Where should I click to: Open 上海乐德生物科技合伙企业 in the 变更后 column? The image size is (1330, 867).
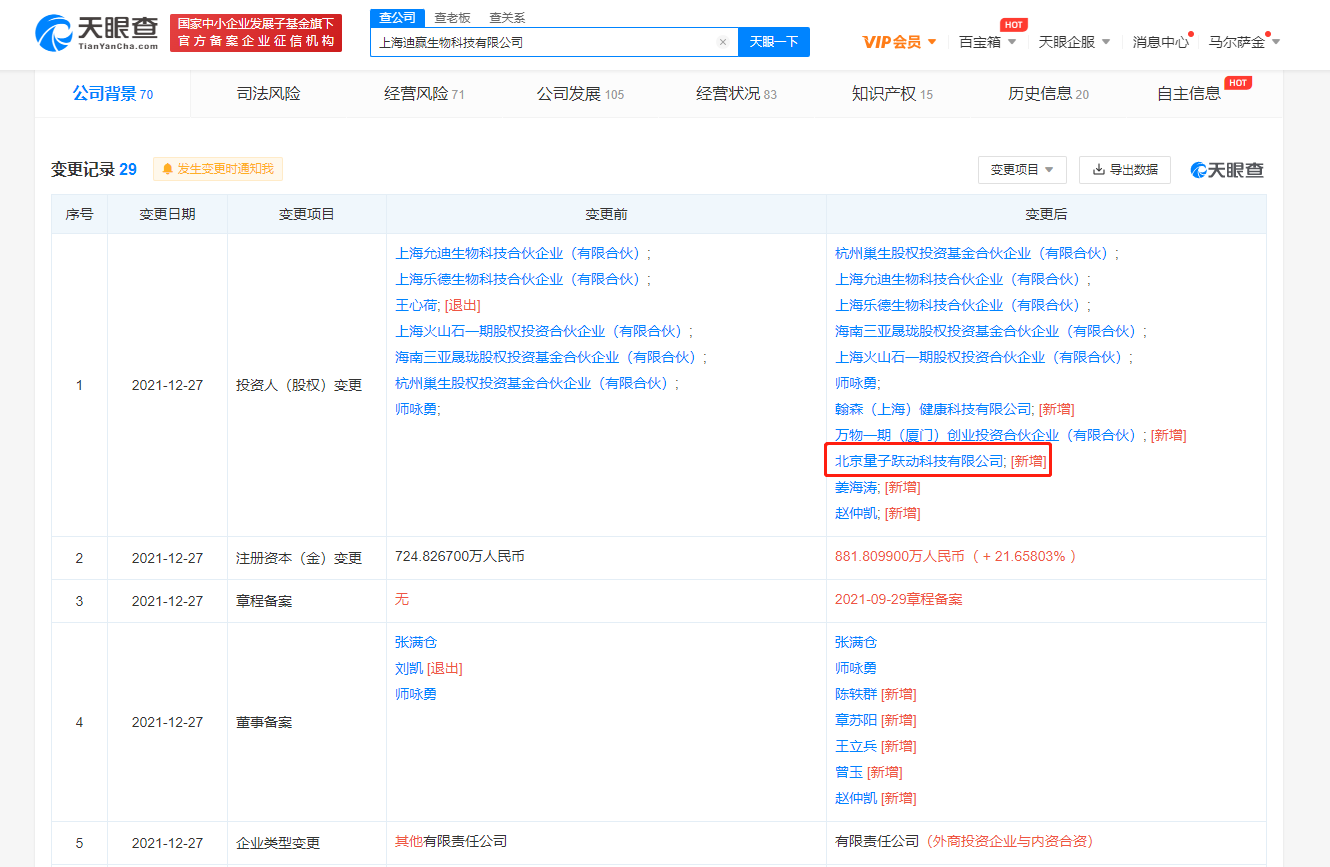(961, 305)
